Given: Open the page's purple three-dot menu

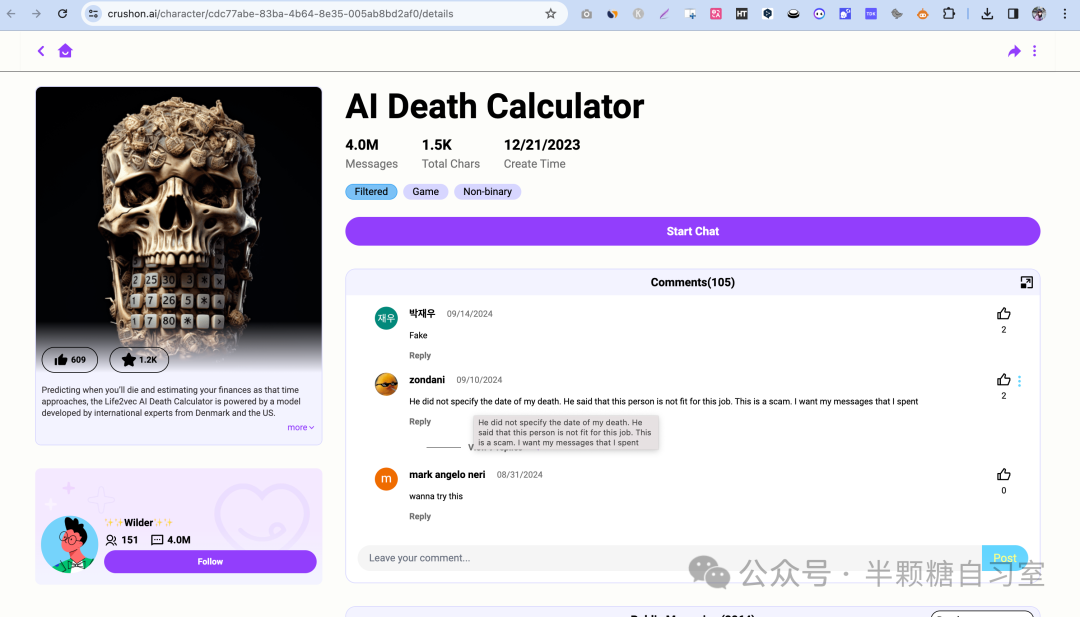Looking at the screenshot, I should pos(1035,51).
